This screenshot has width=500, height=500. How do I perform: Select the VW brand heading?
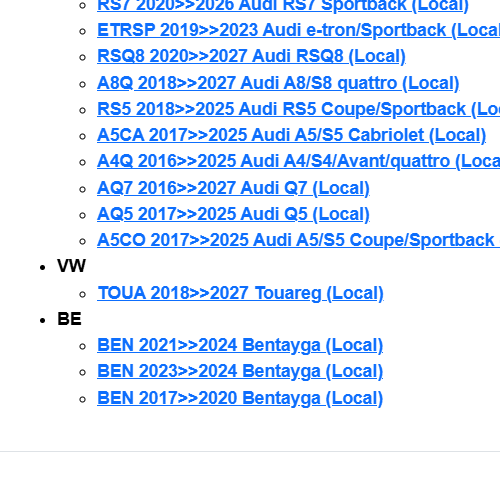click(71, 266)
